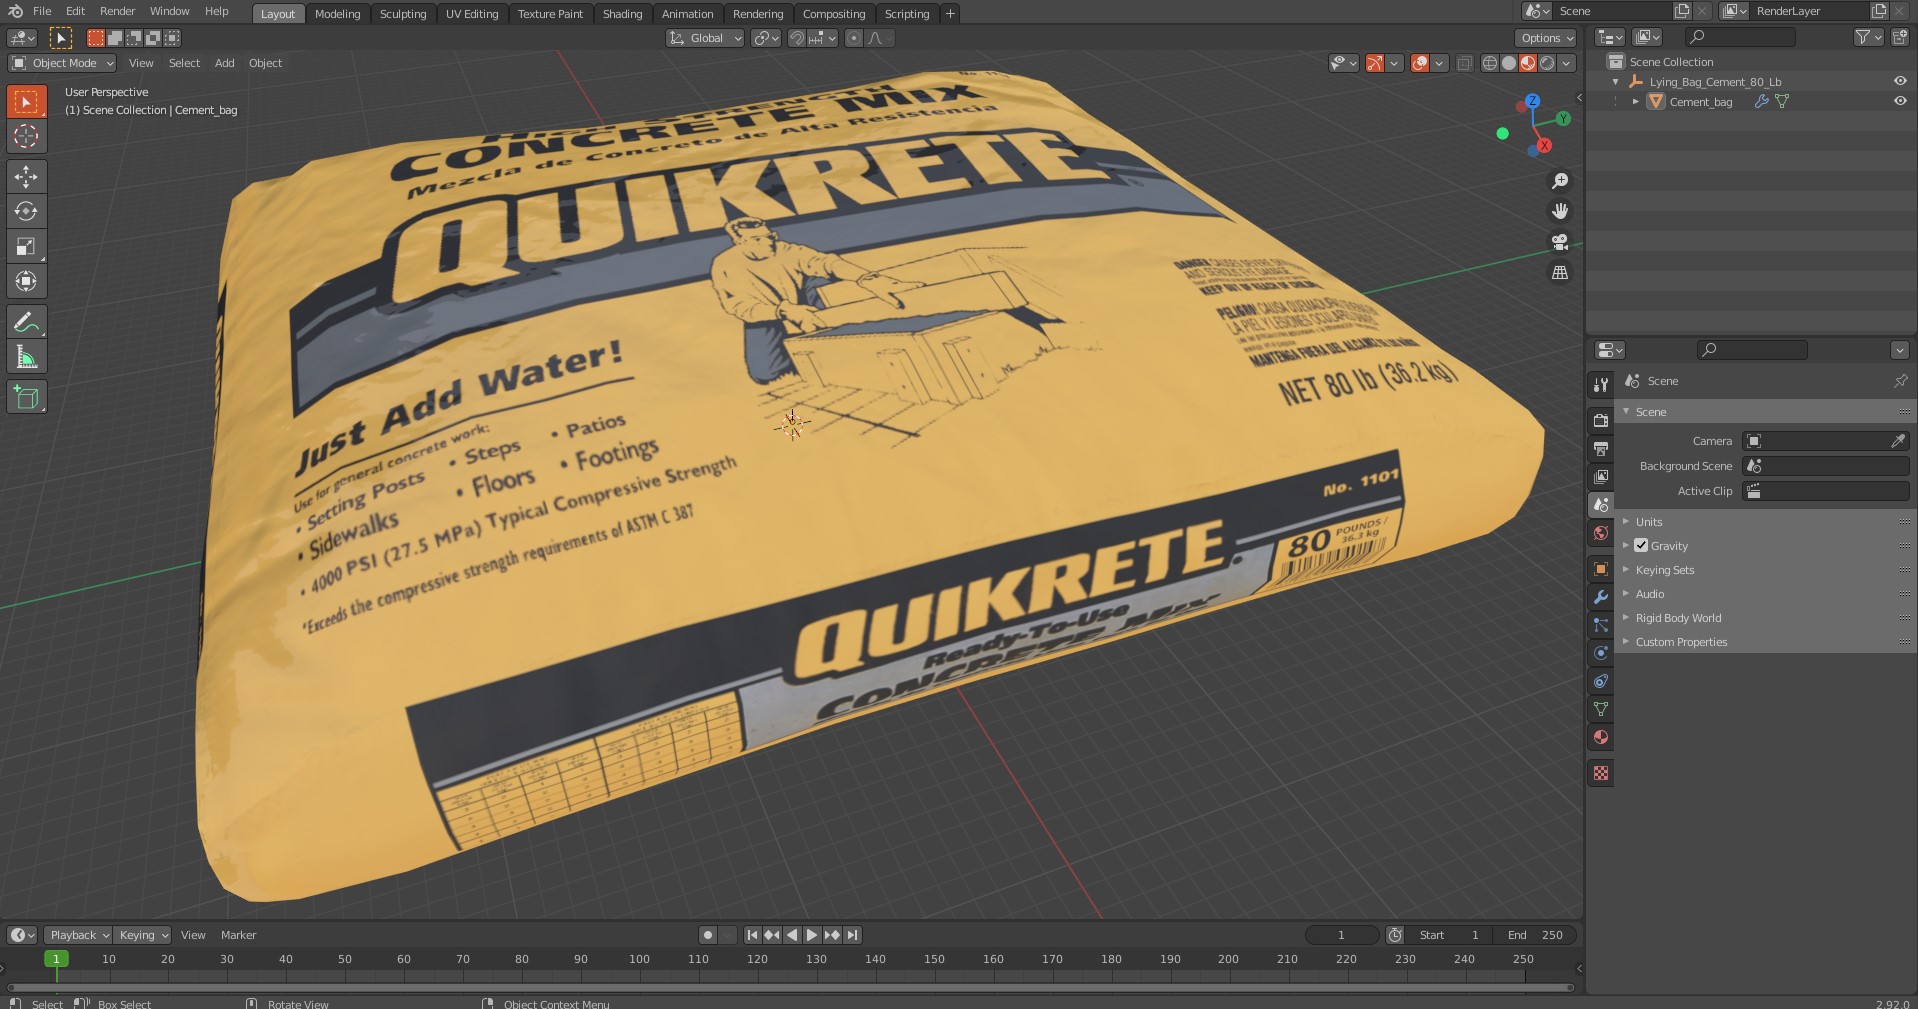Hide Lying_Bag_Cement_80_Lb in outliner
Image resolution: width=1918 pixels, height=1009 pixels.
[1900, 81]
